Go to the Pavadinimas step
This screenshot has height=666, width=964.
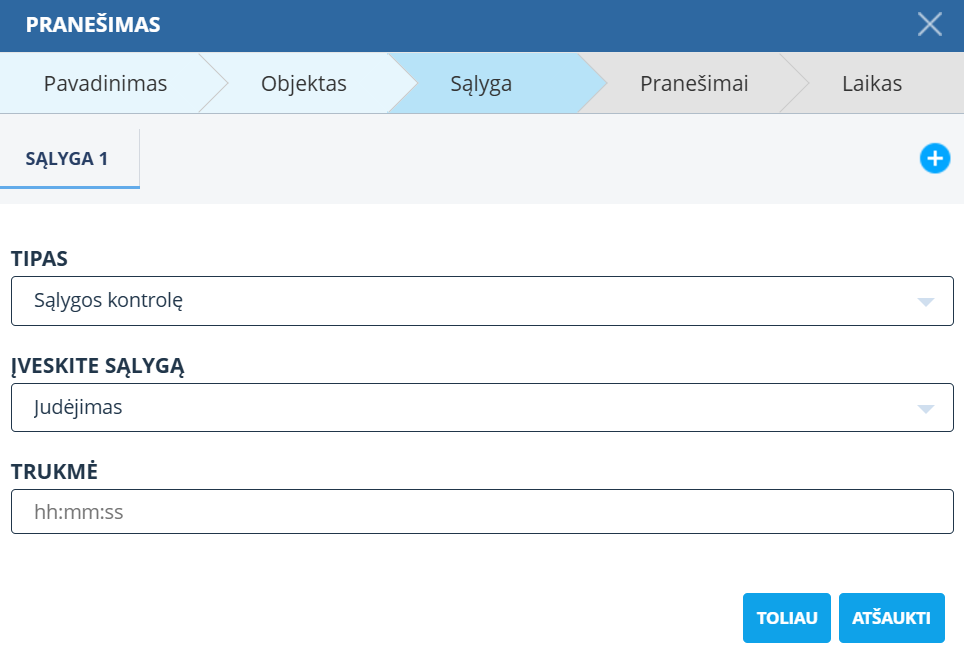click(x=105, y=84)
